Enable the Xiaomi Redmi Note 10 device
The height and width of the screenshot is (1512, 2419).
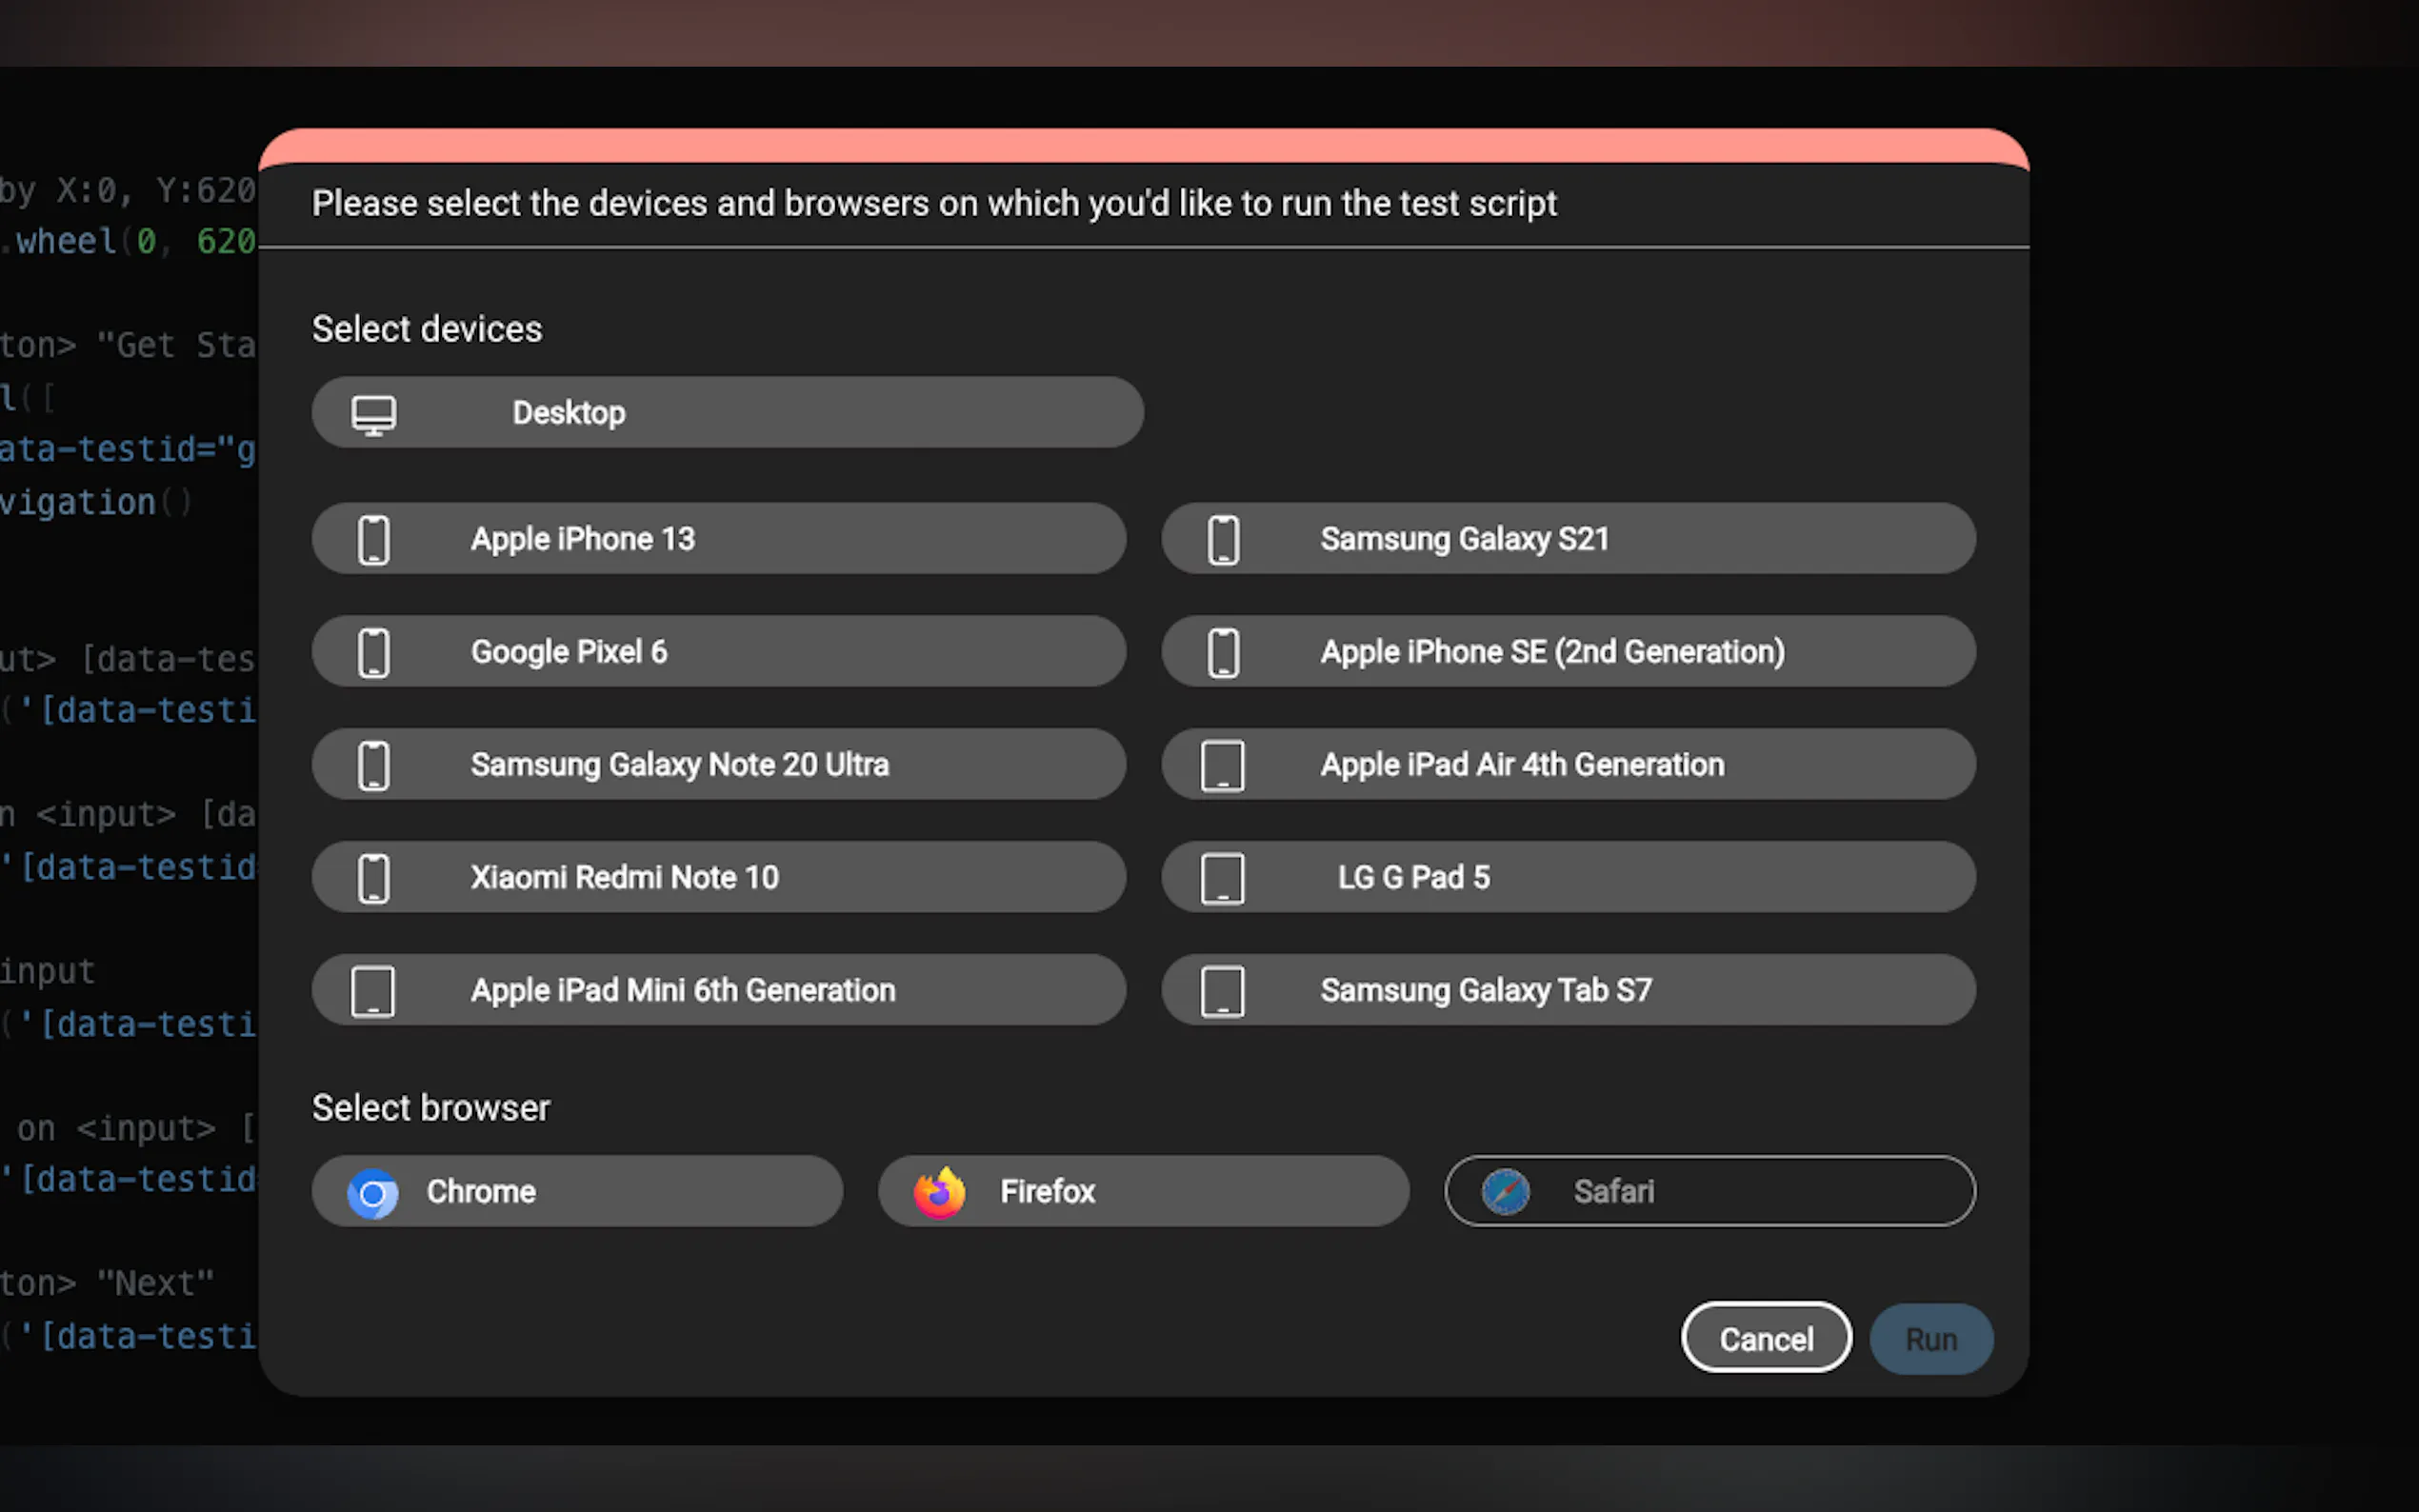(x=718, y=878)
